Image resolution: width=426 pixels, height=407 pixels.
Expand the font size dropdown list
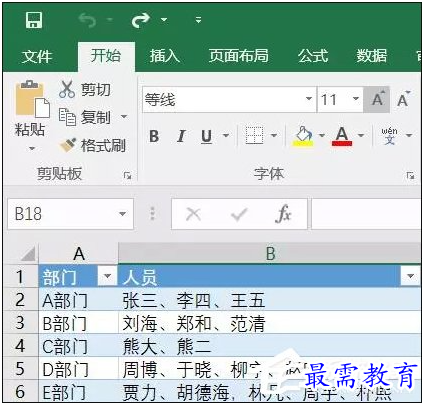pos(356,99)
